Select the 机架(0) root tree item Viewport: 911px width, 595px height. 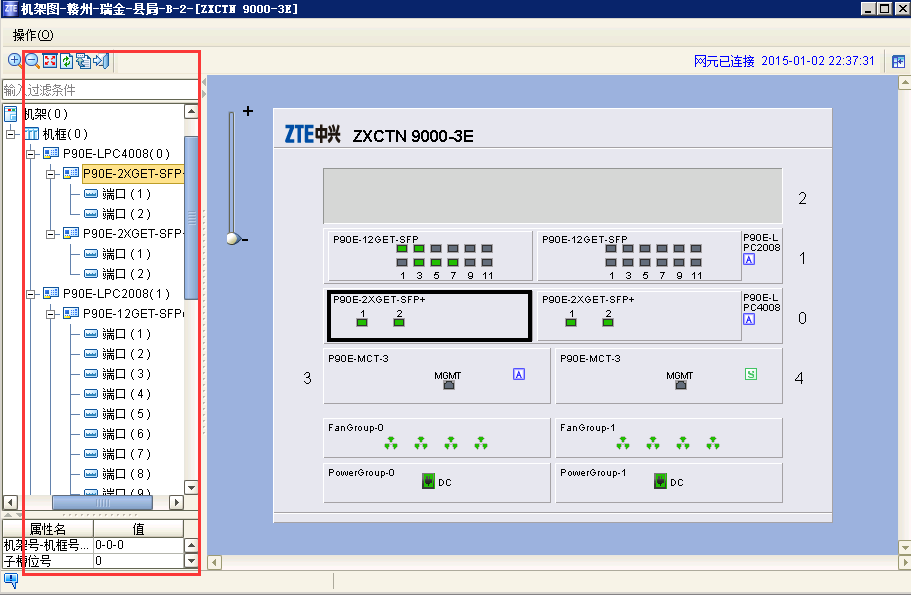coord(45,114)
